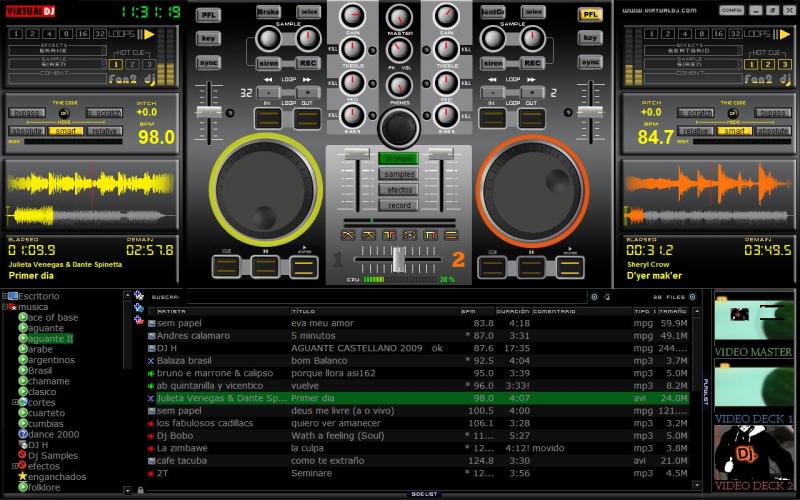Open right deck effects dropdown showing BEATGRID
Screen dimensions: 800x500
[x=693, y=49]
